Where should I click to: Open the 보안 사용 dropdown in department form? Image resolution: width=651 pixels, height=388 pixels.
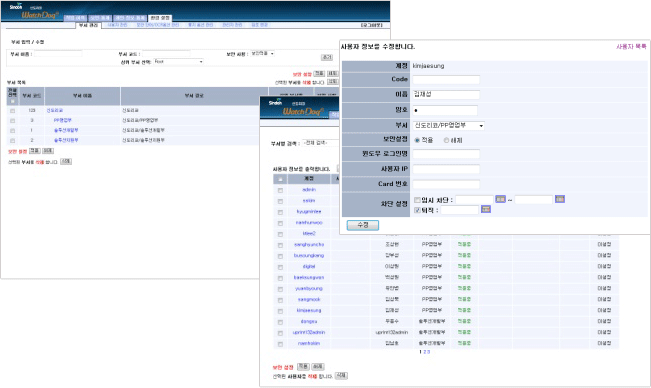pos(262,54)
